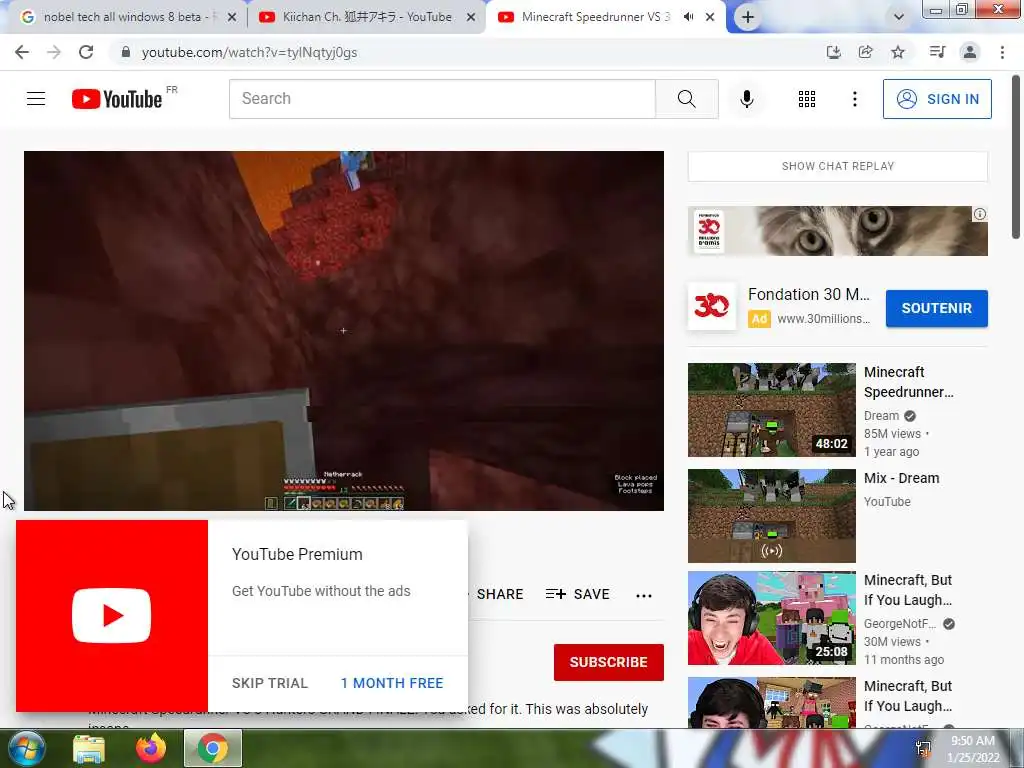Screen dimensions: 1024x768
Task: Open Fondation 30 M... ad title
Action: [808, 295]
